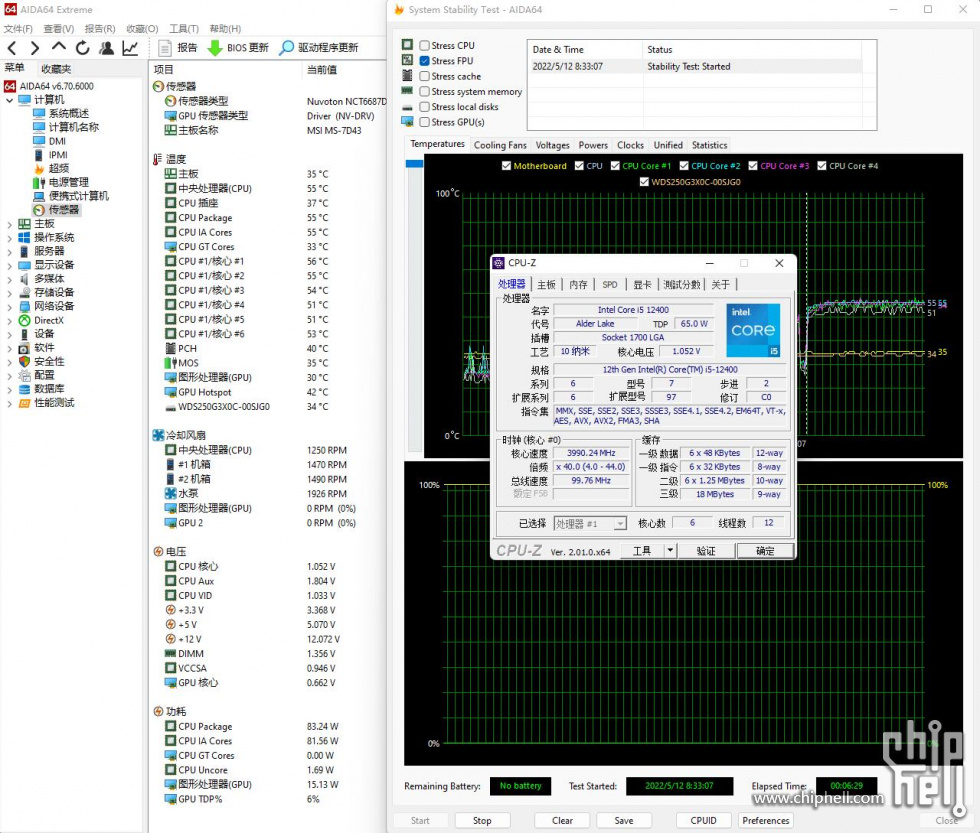
Task: Select the 超频 overclock item in the tree
Action: point(51,168)
